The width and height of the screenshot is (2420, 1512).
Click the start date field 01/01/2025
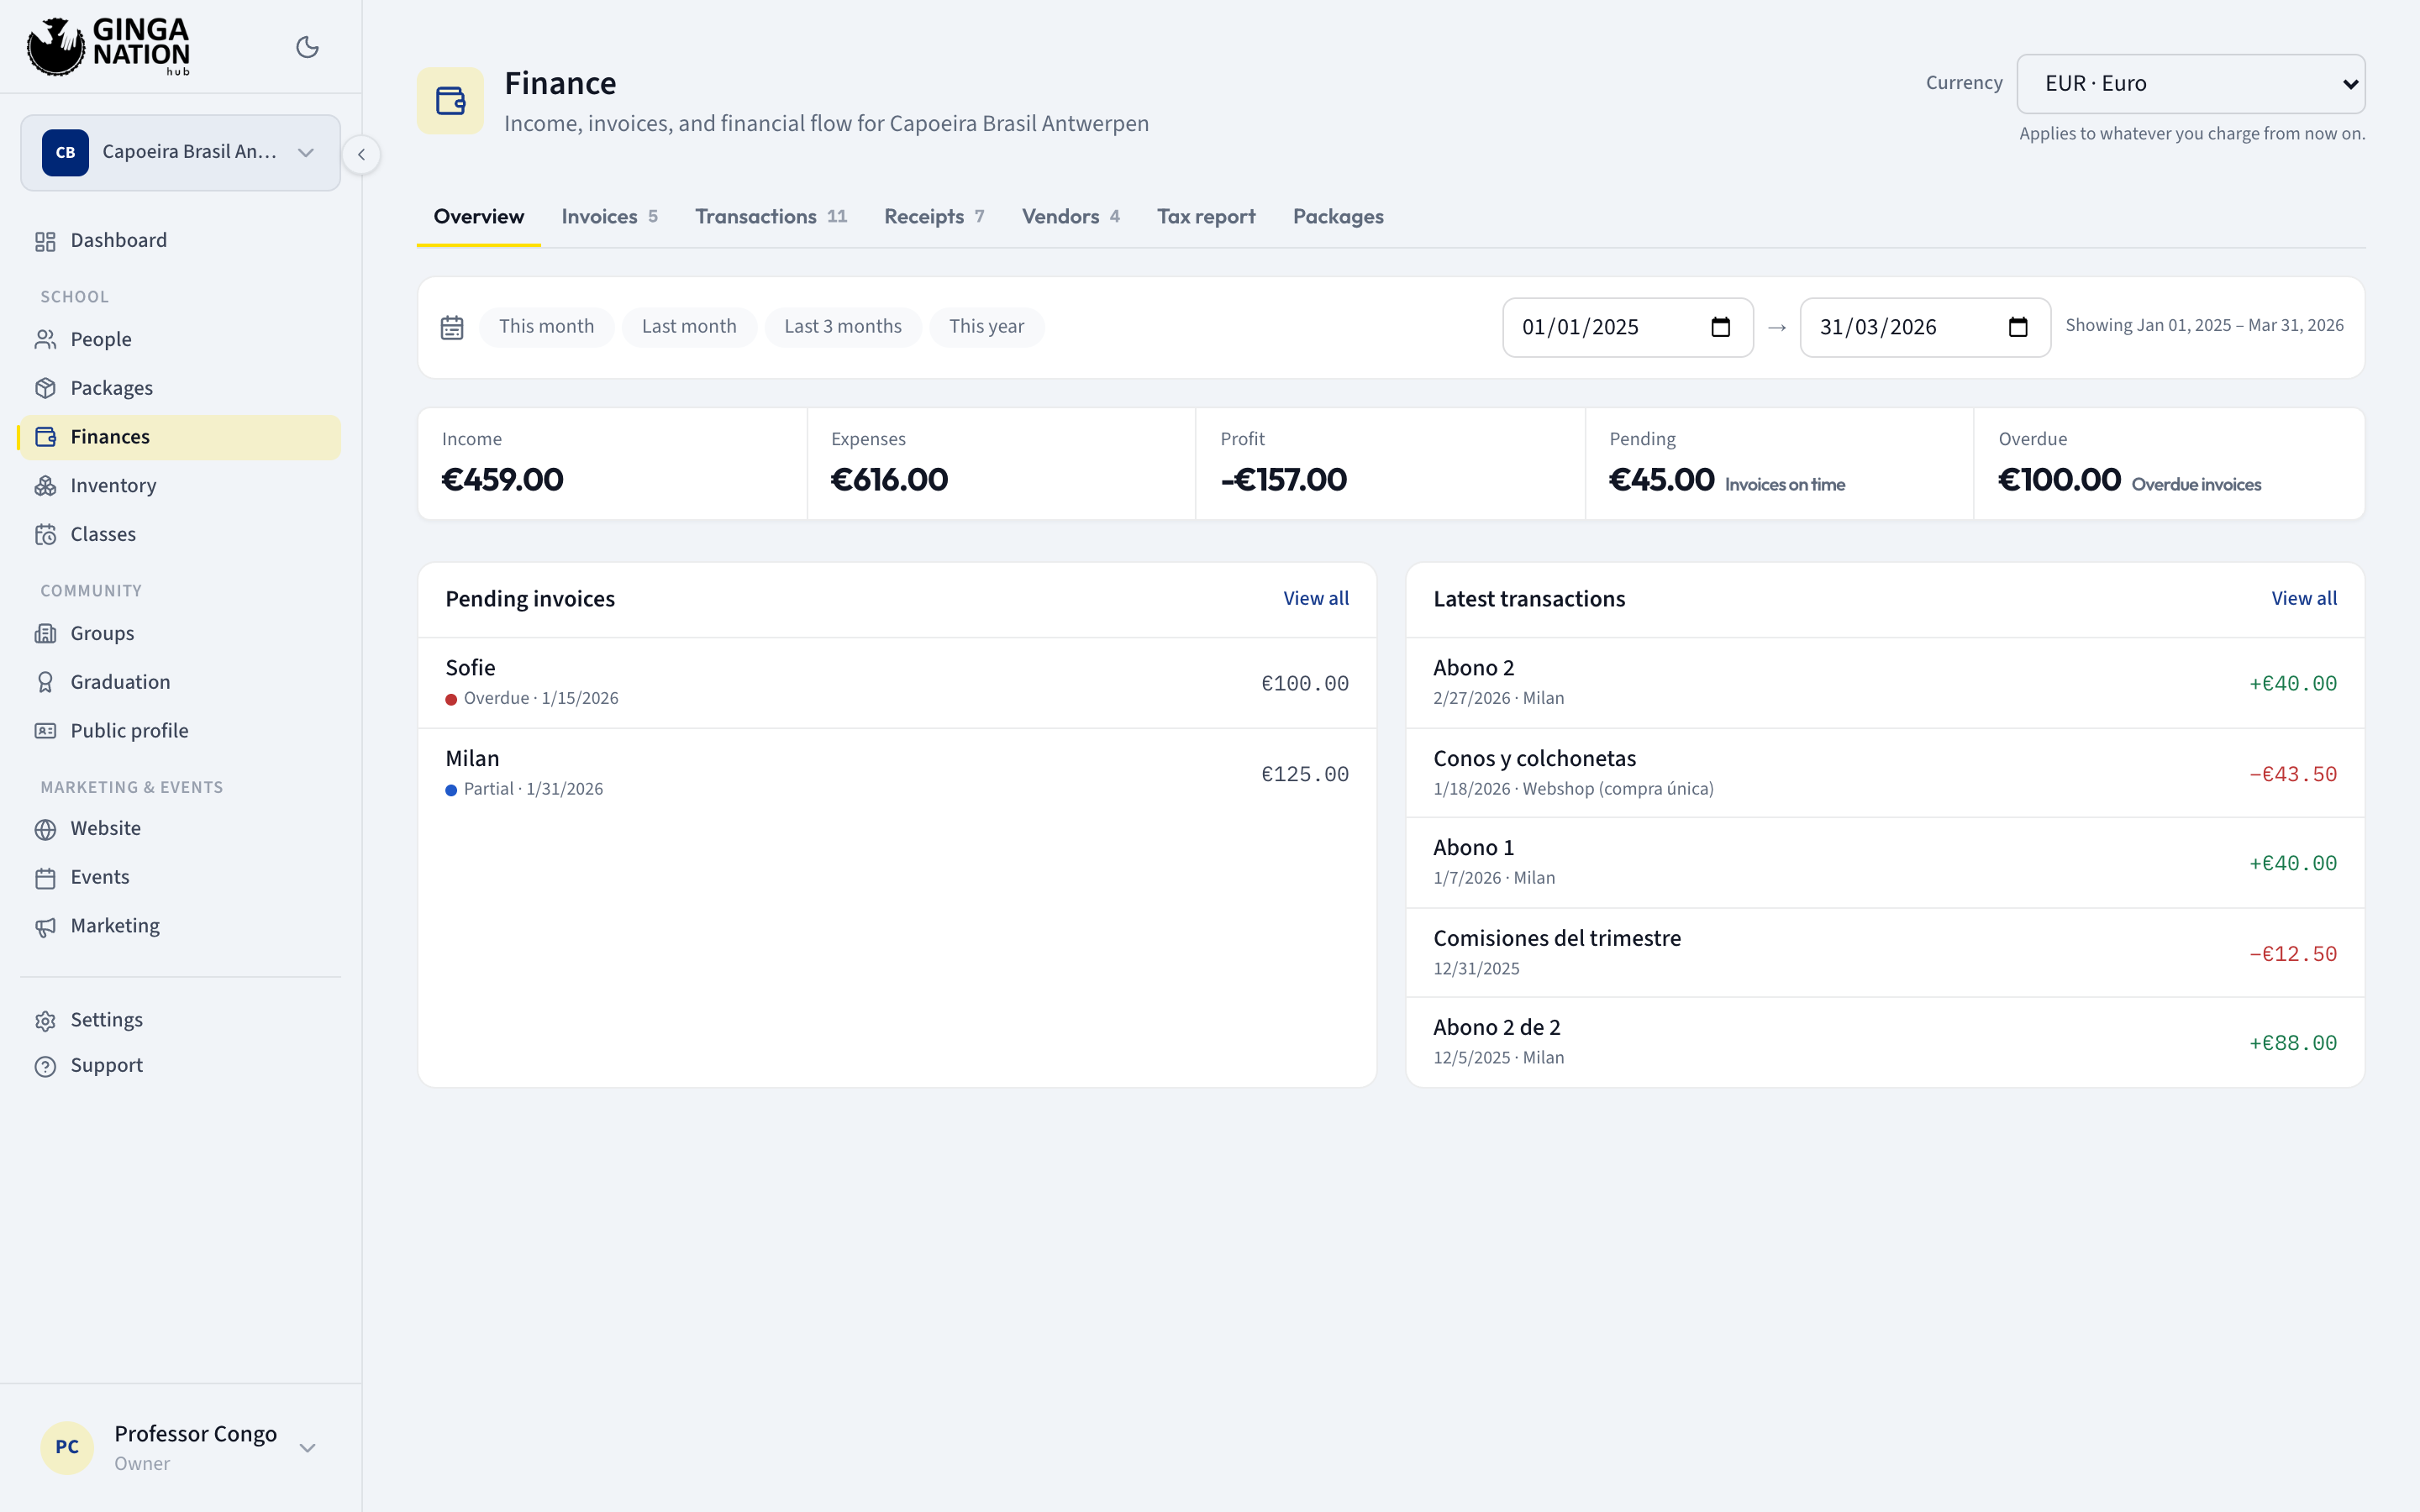click(1627, 327)
